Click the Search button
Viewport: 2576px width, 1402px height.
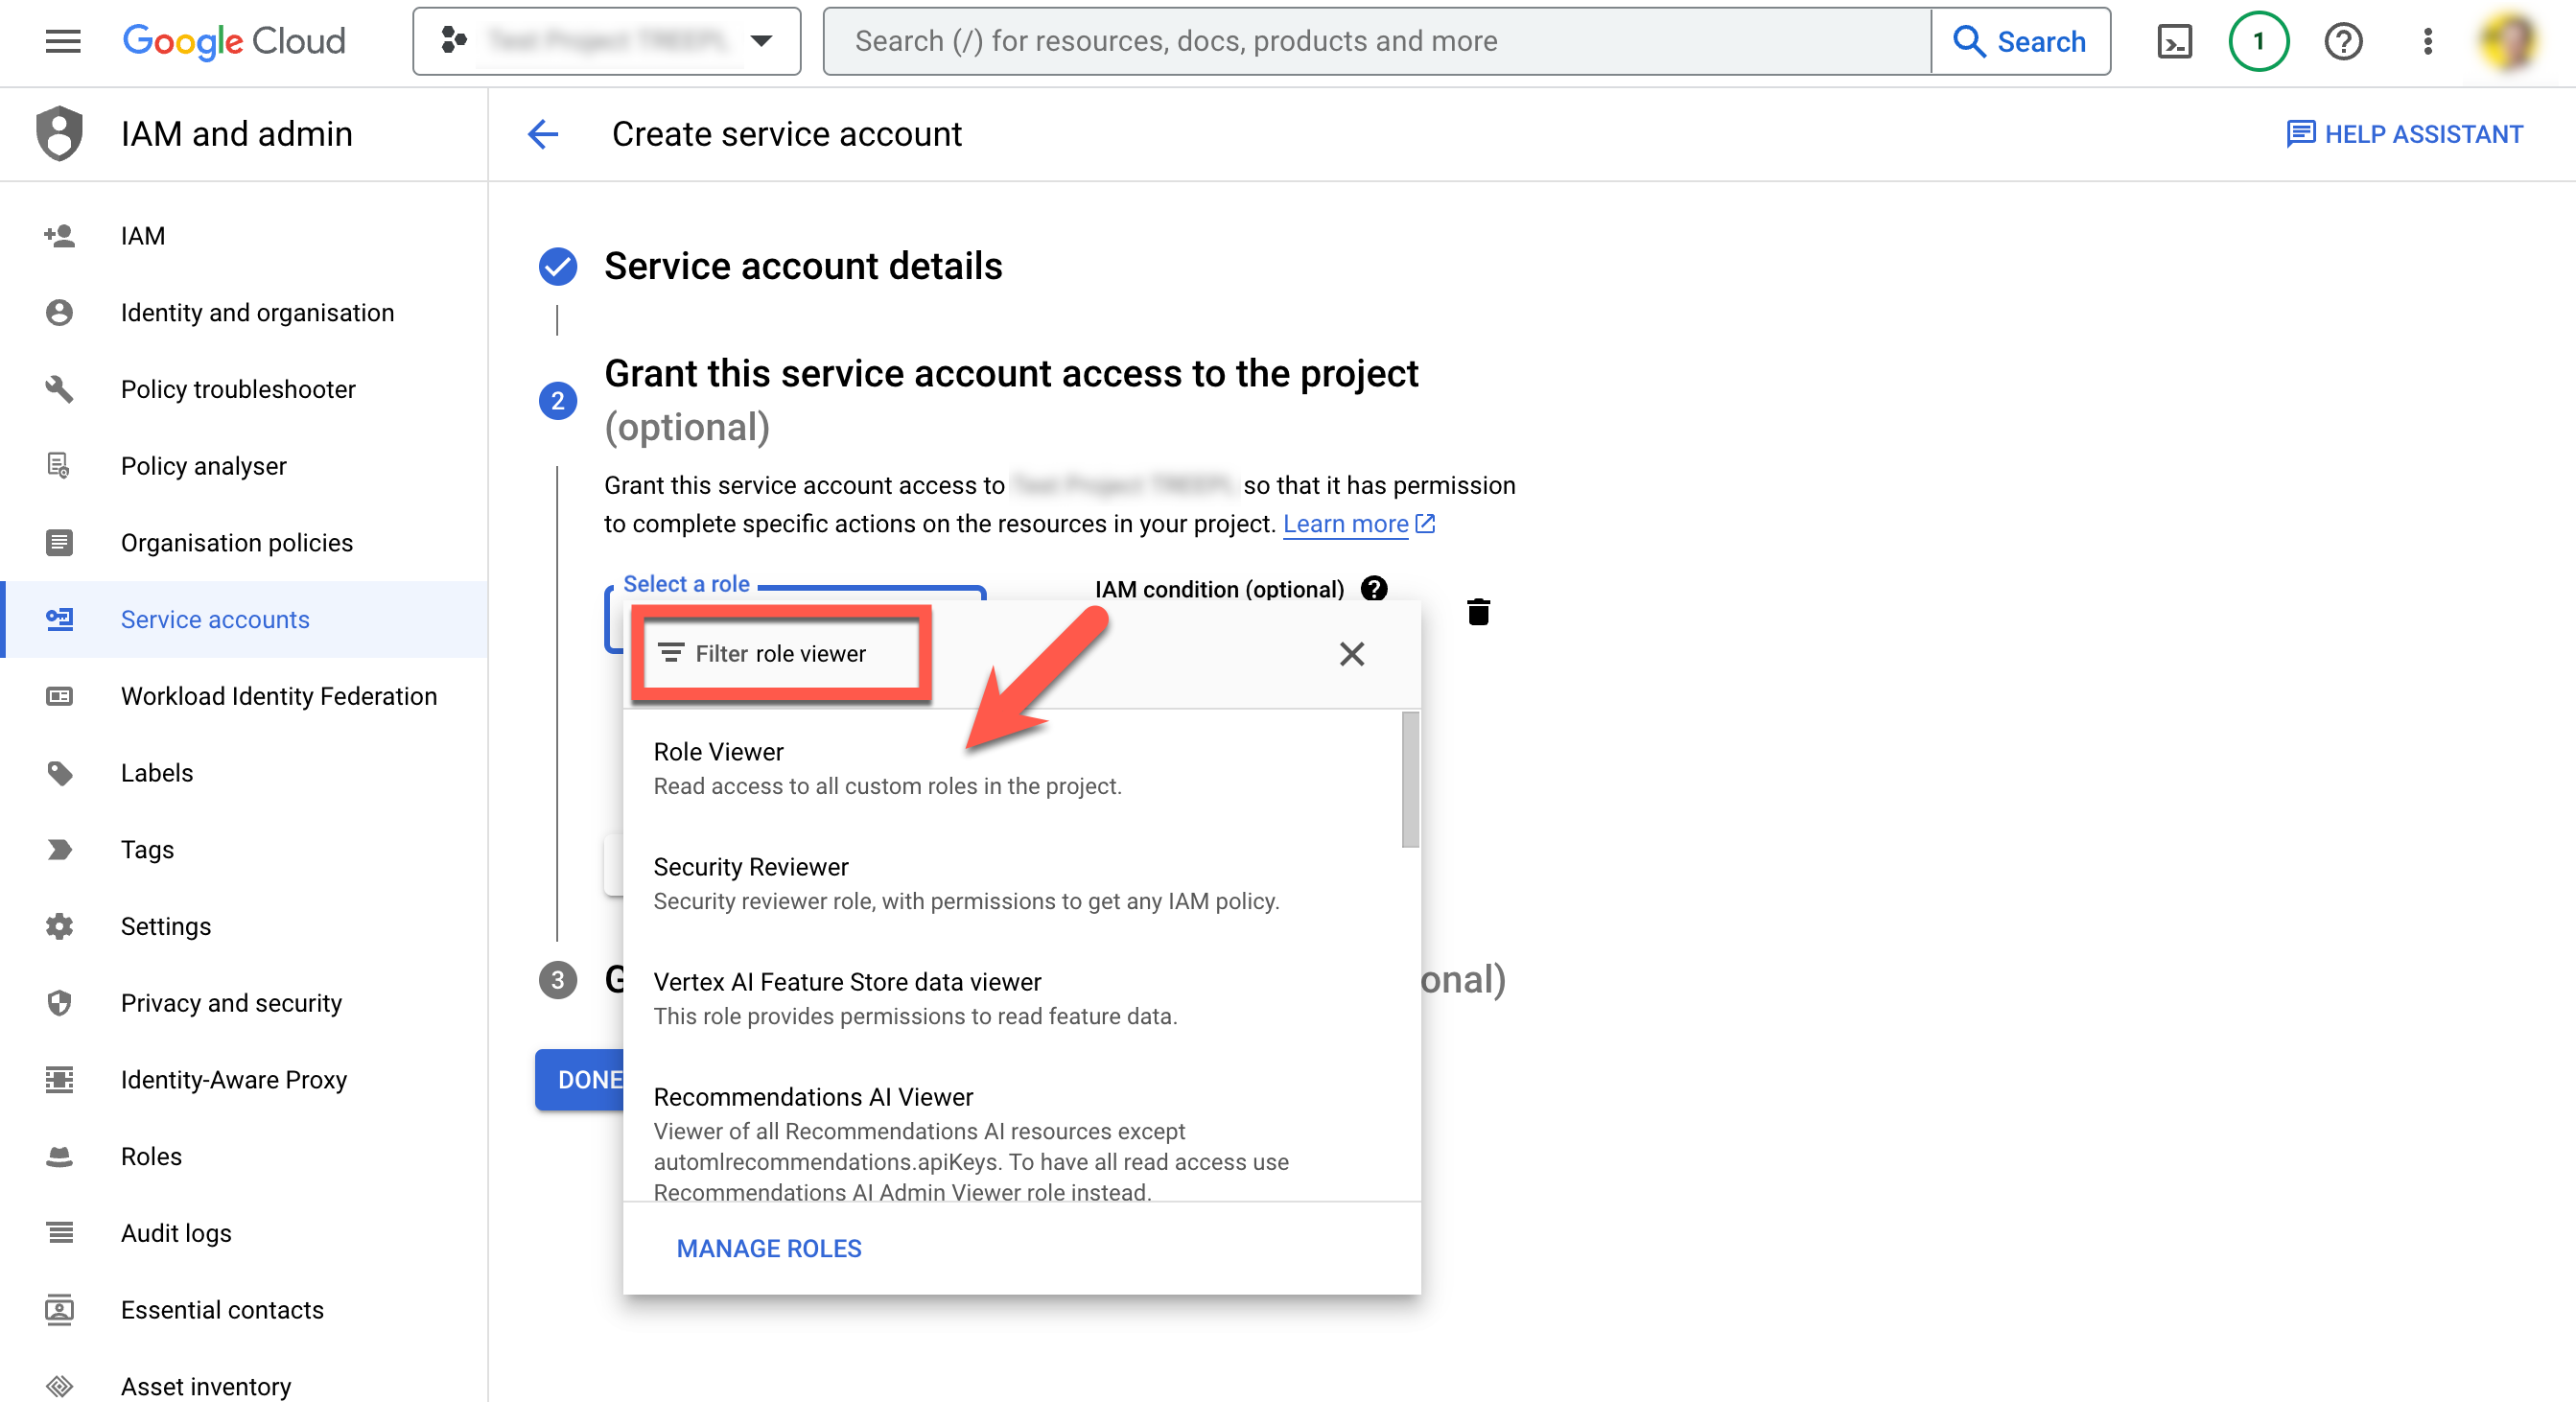click(x=2020, y=41)
